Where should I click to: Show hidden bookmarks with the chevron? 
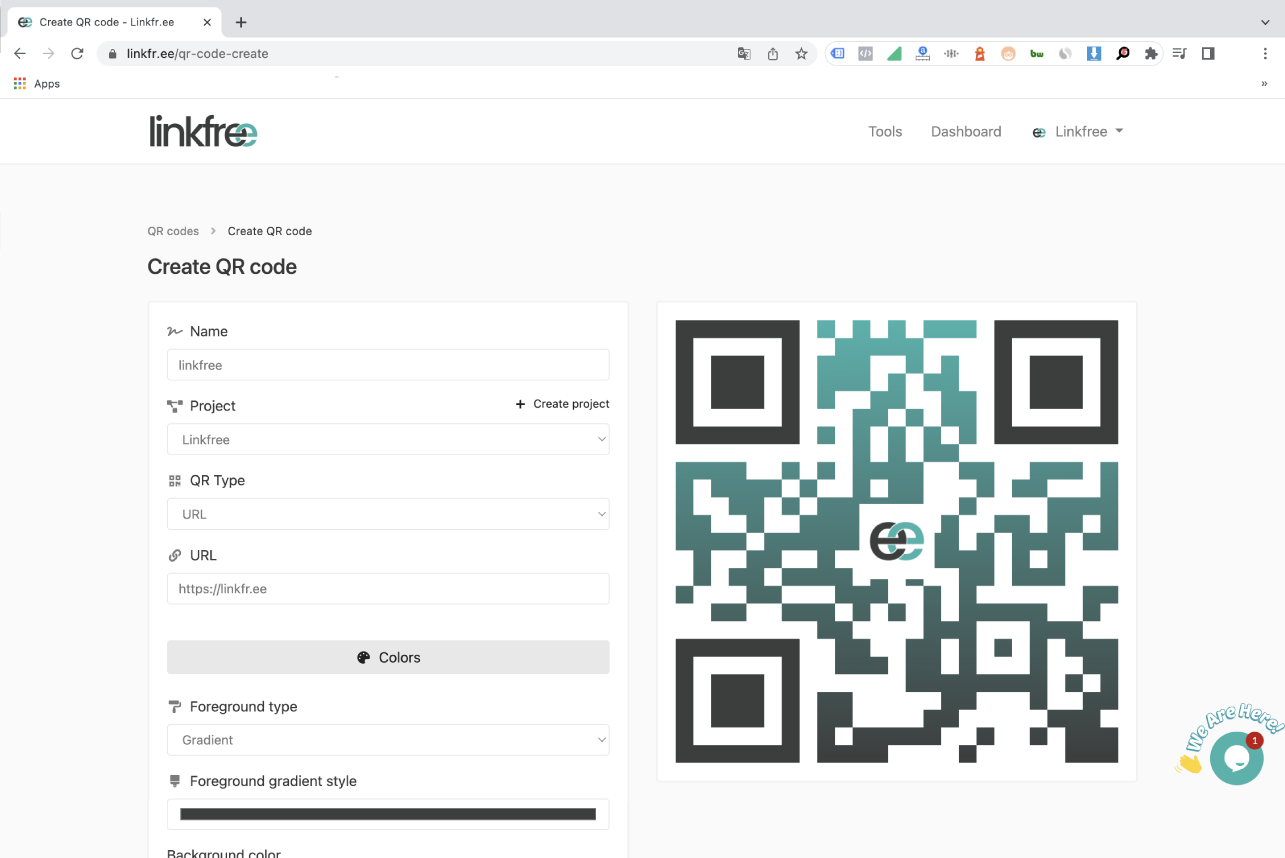point(1265,84)
